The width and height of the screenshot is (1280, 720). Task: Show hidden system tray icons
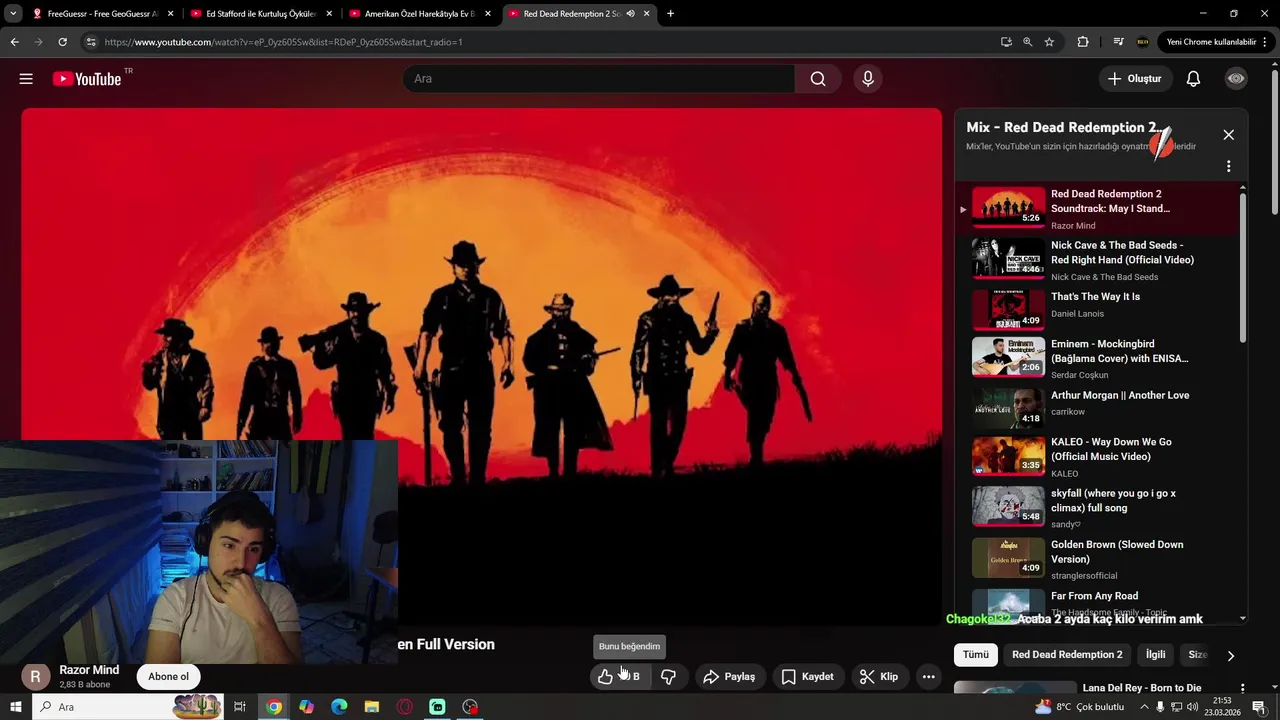[x=1145, y=707]
